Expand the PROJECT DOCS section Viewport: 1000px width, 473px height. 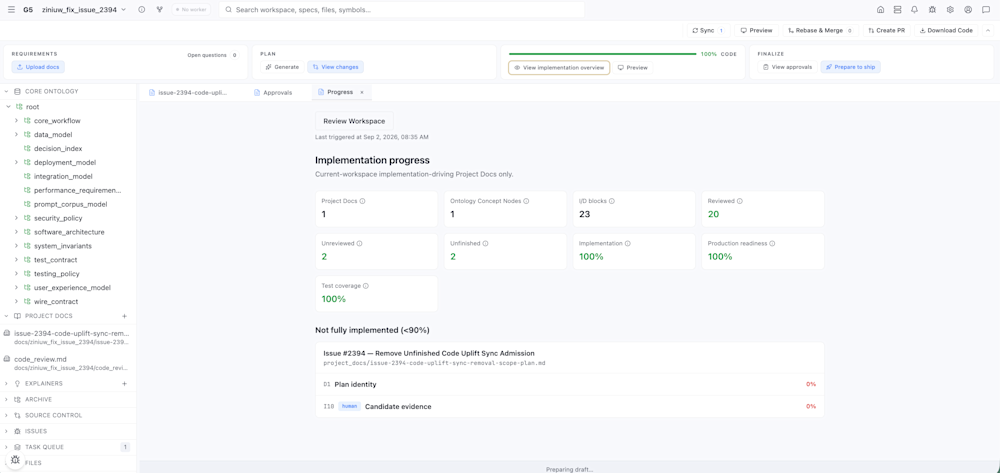[6, 316]
